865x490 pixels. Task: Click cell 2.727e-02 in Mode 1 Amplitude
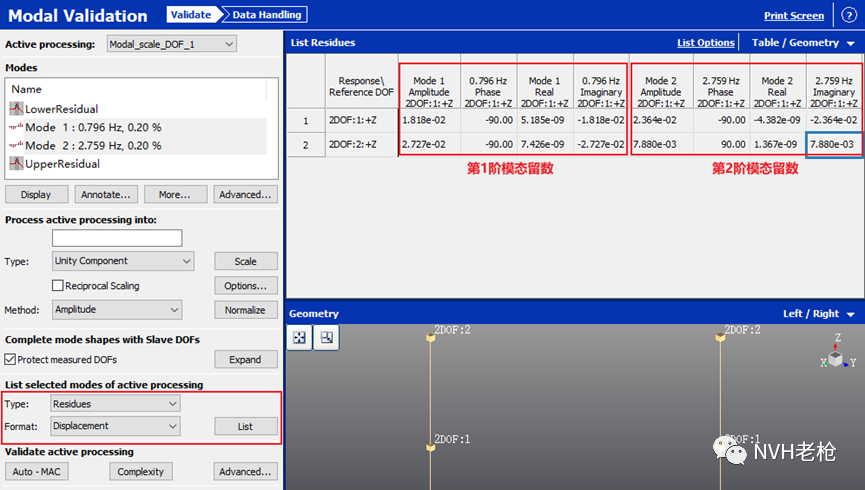(x=429, y=145)
